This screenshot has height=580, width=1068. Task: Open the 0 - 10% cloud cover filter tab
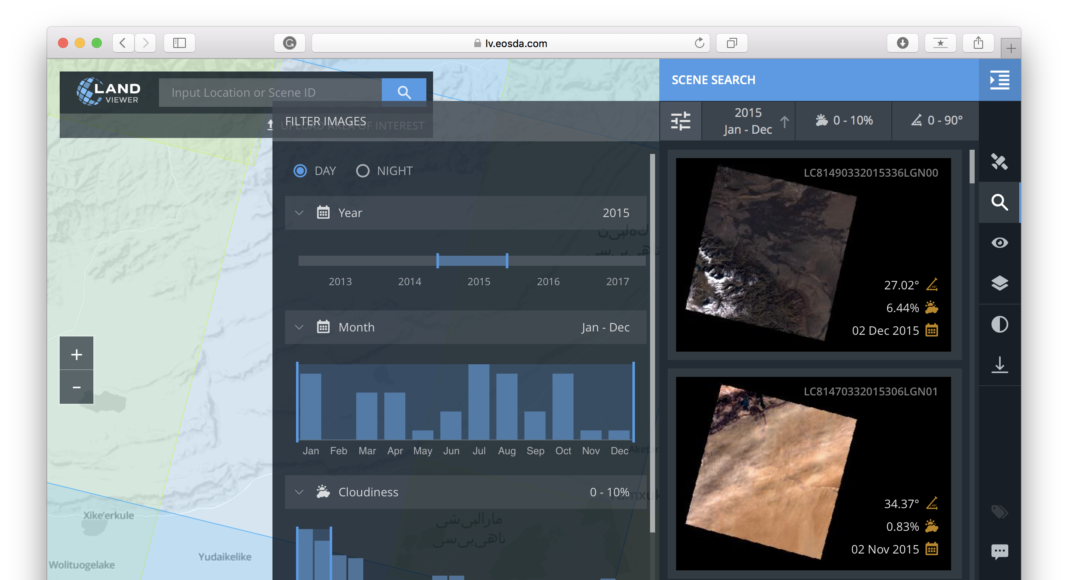pyautogui.click(x=844, y=121)
